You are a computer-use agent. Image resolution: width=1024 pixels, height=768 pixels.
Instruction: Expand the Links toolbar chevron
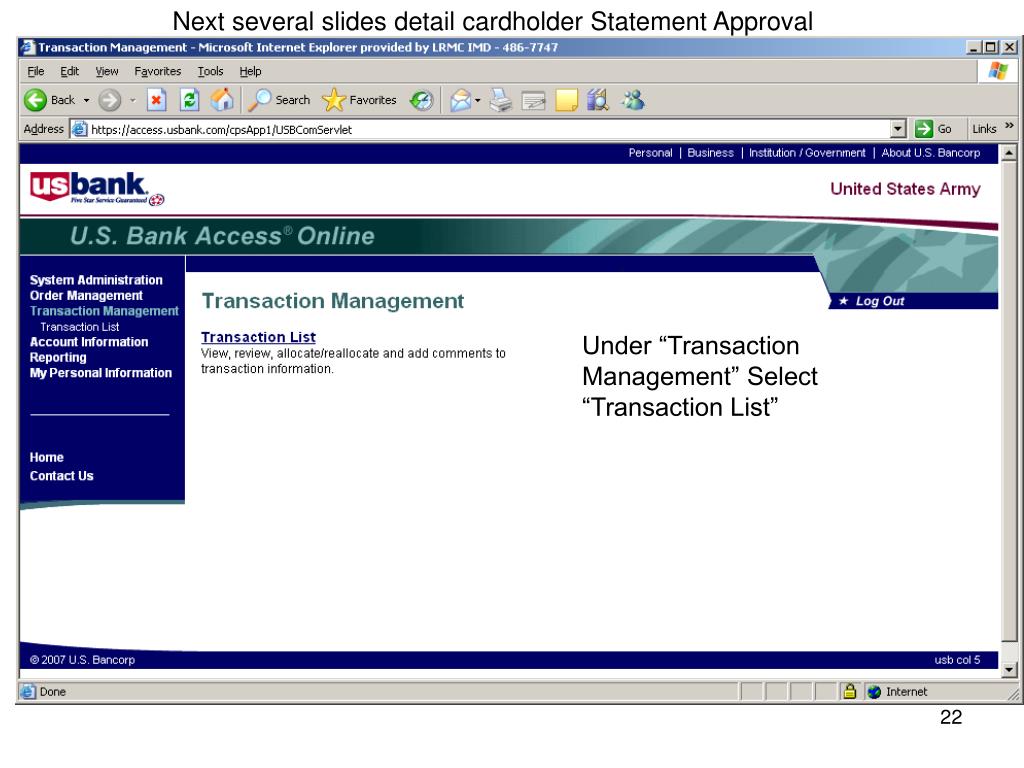click(1009, 125)
